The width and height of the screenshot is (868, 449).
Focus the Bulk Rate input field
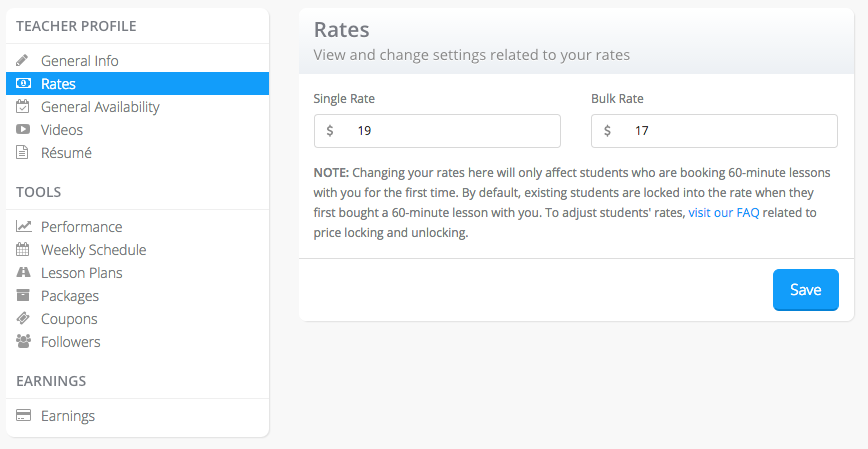(714, 131)
